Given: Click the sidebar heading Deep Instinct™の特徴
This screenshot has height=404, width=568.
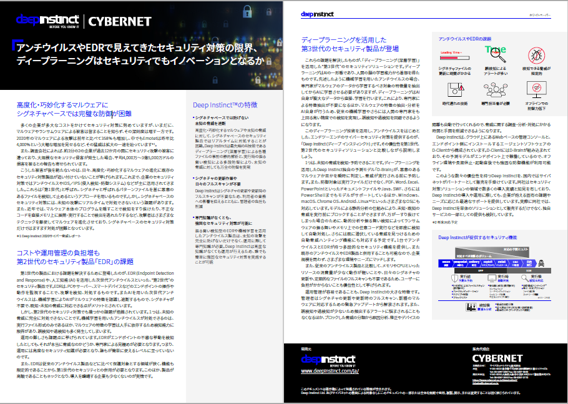Looking at the screenshot, I should tap(225, 105).
